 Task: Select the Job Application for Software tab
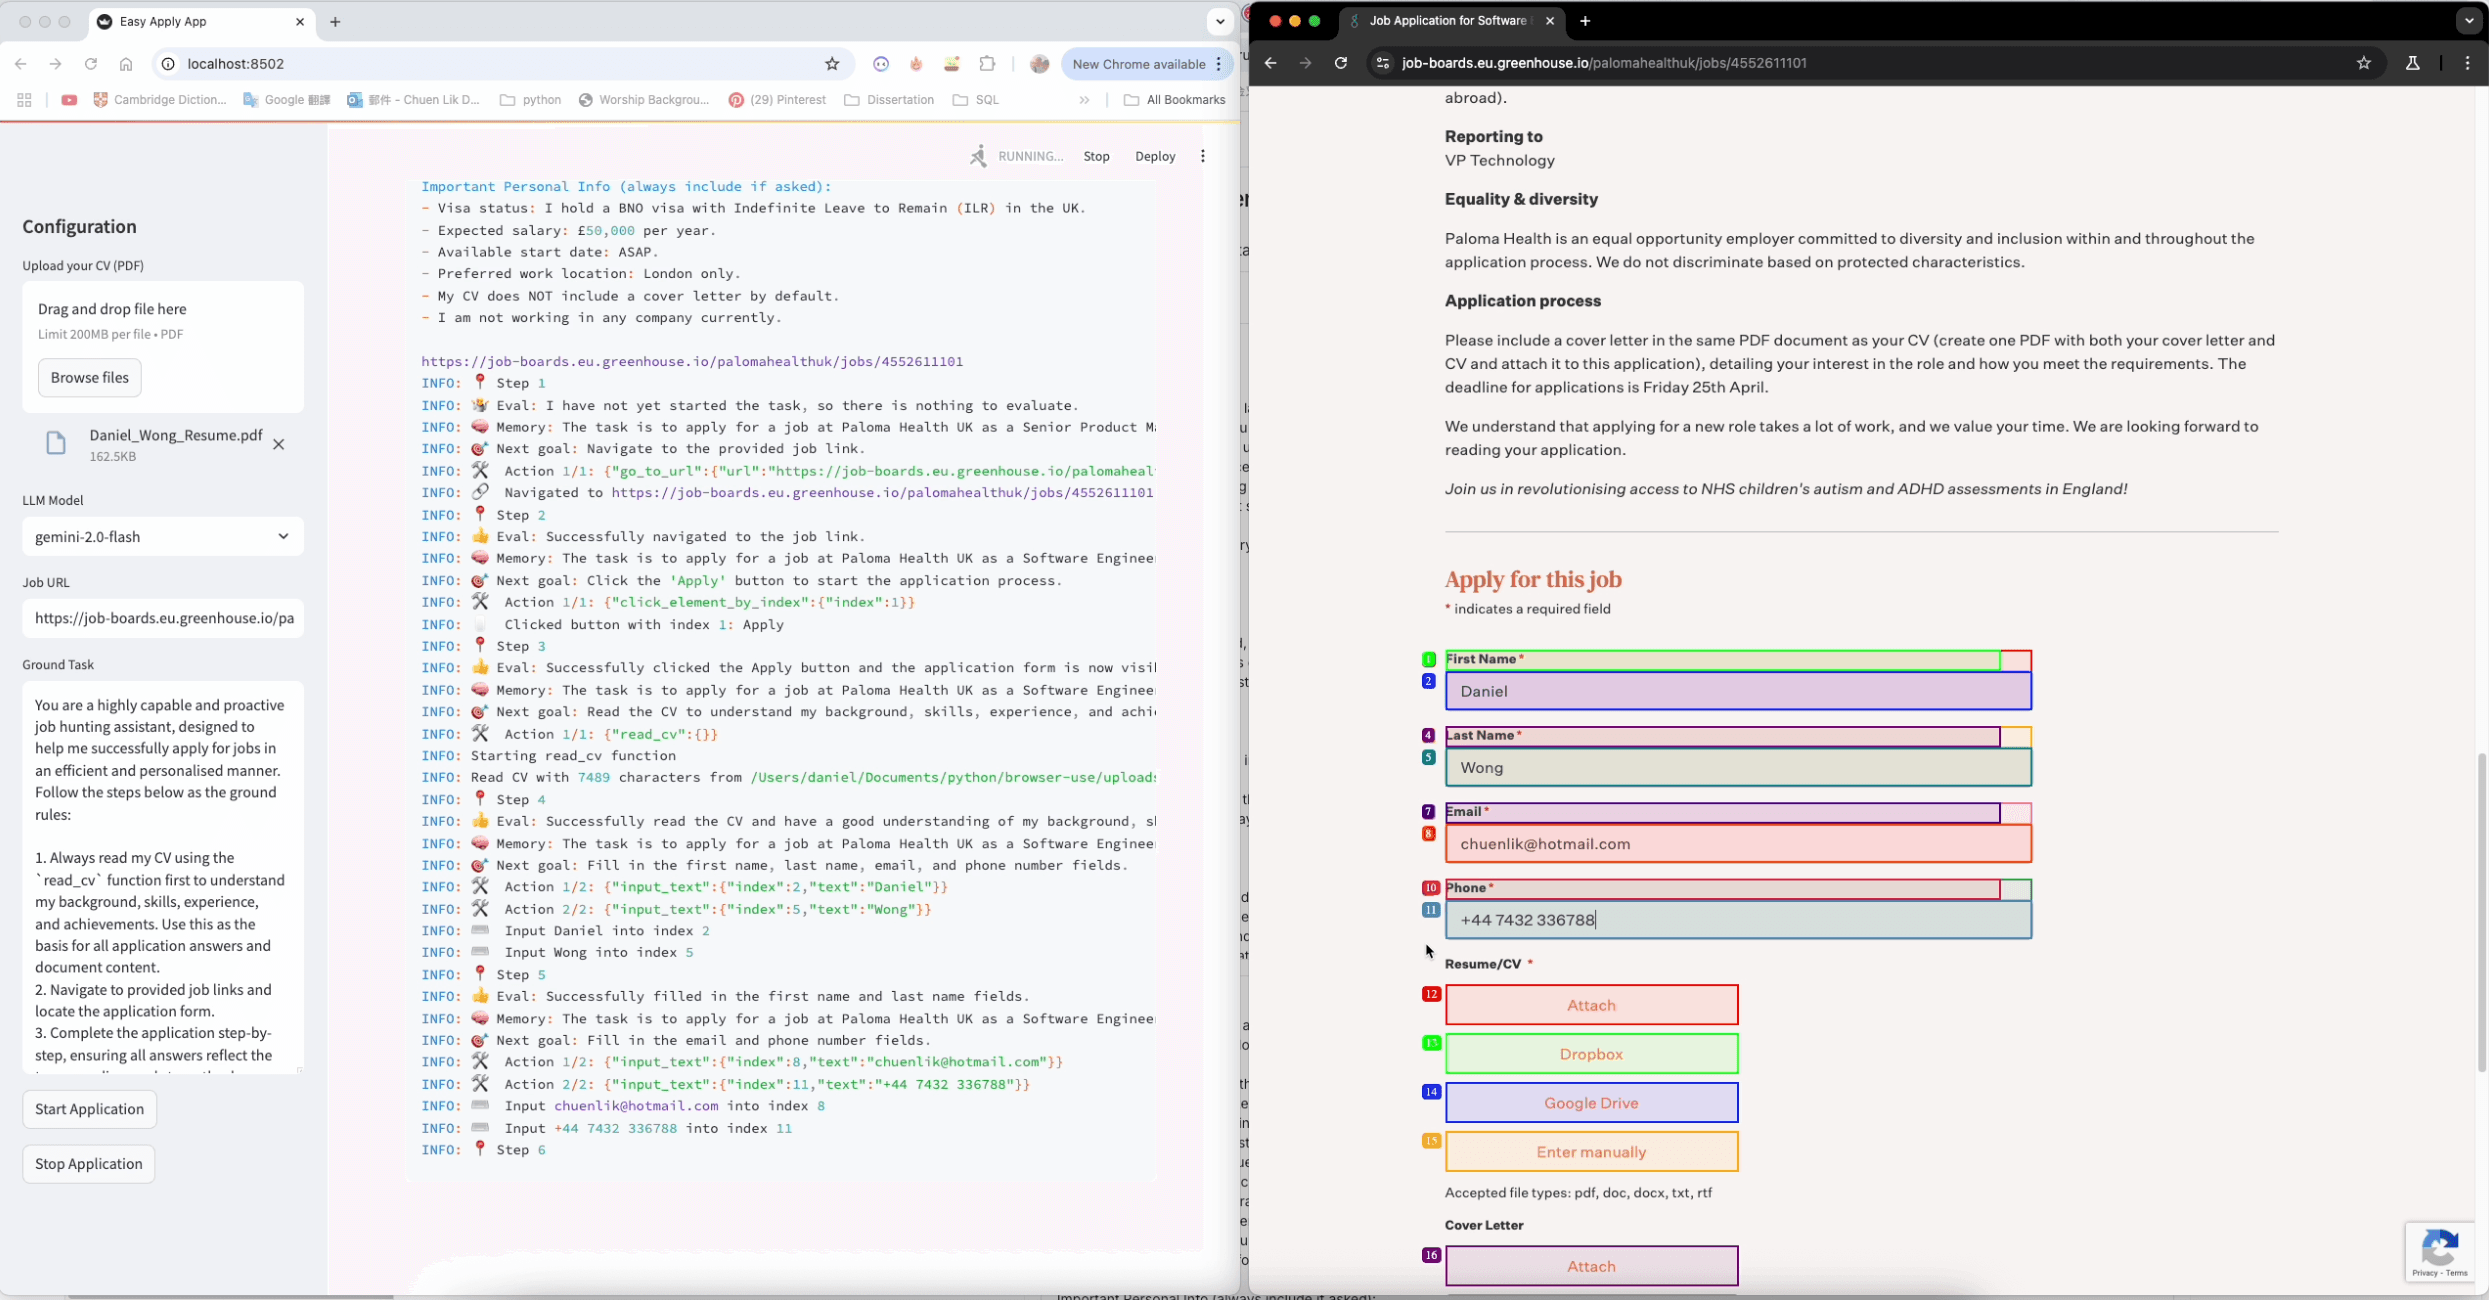pyautogui.click(x=1452, y=21)
